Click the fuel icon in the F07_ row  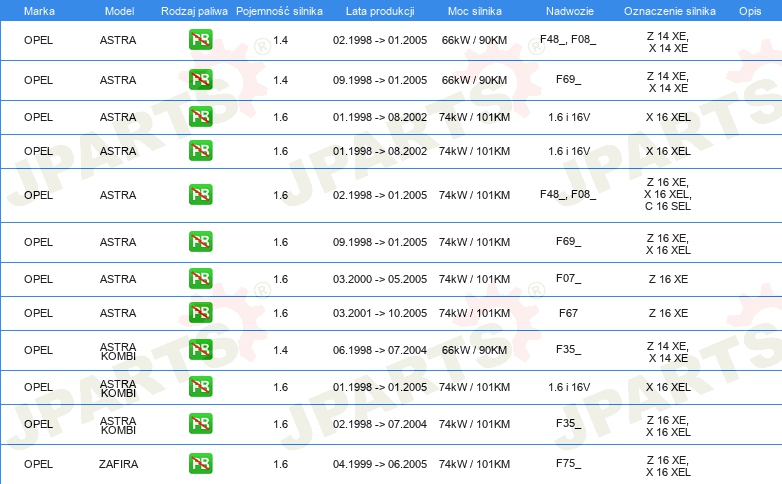[x=200, y=278]
